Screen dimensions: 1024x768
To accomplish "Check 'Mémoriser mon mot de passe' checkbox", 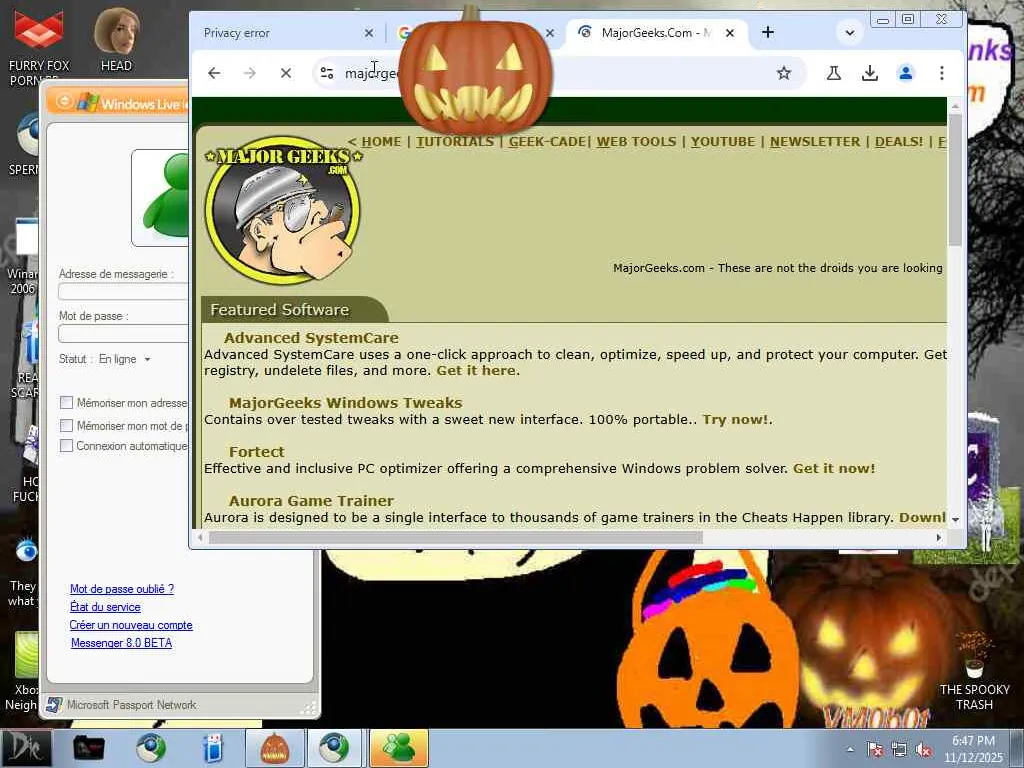I will pyautogui.click(x=66, y=426).
